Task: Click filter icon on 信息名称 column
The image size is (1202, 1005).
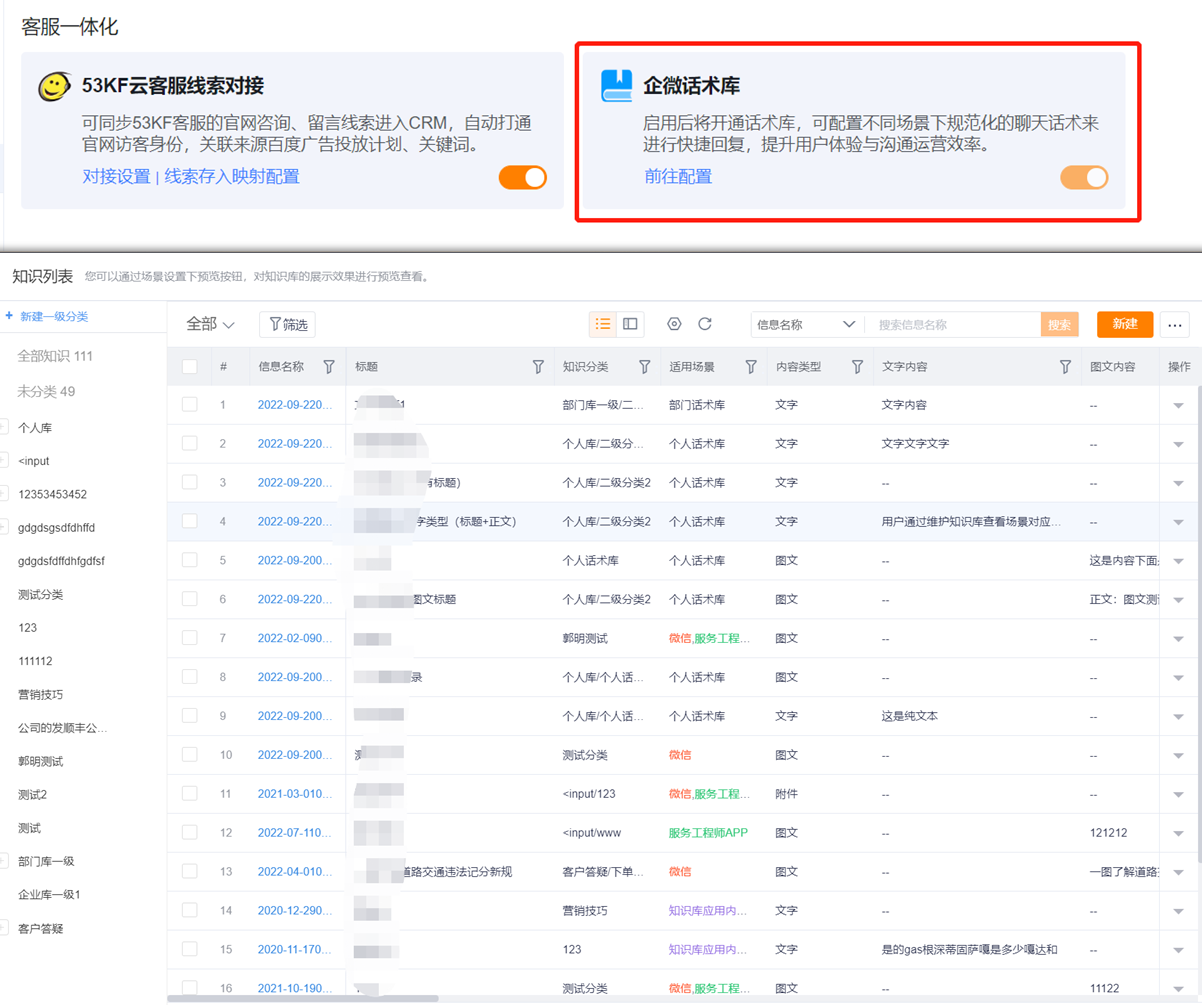Action: pyautogui.click(x=329, y=367)
